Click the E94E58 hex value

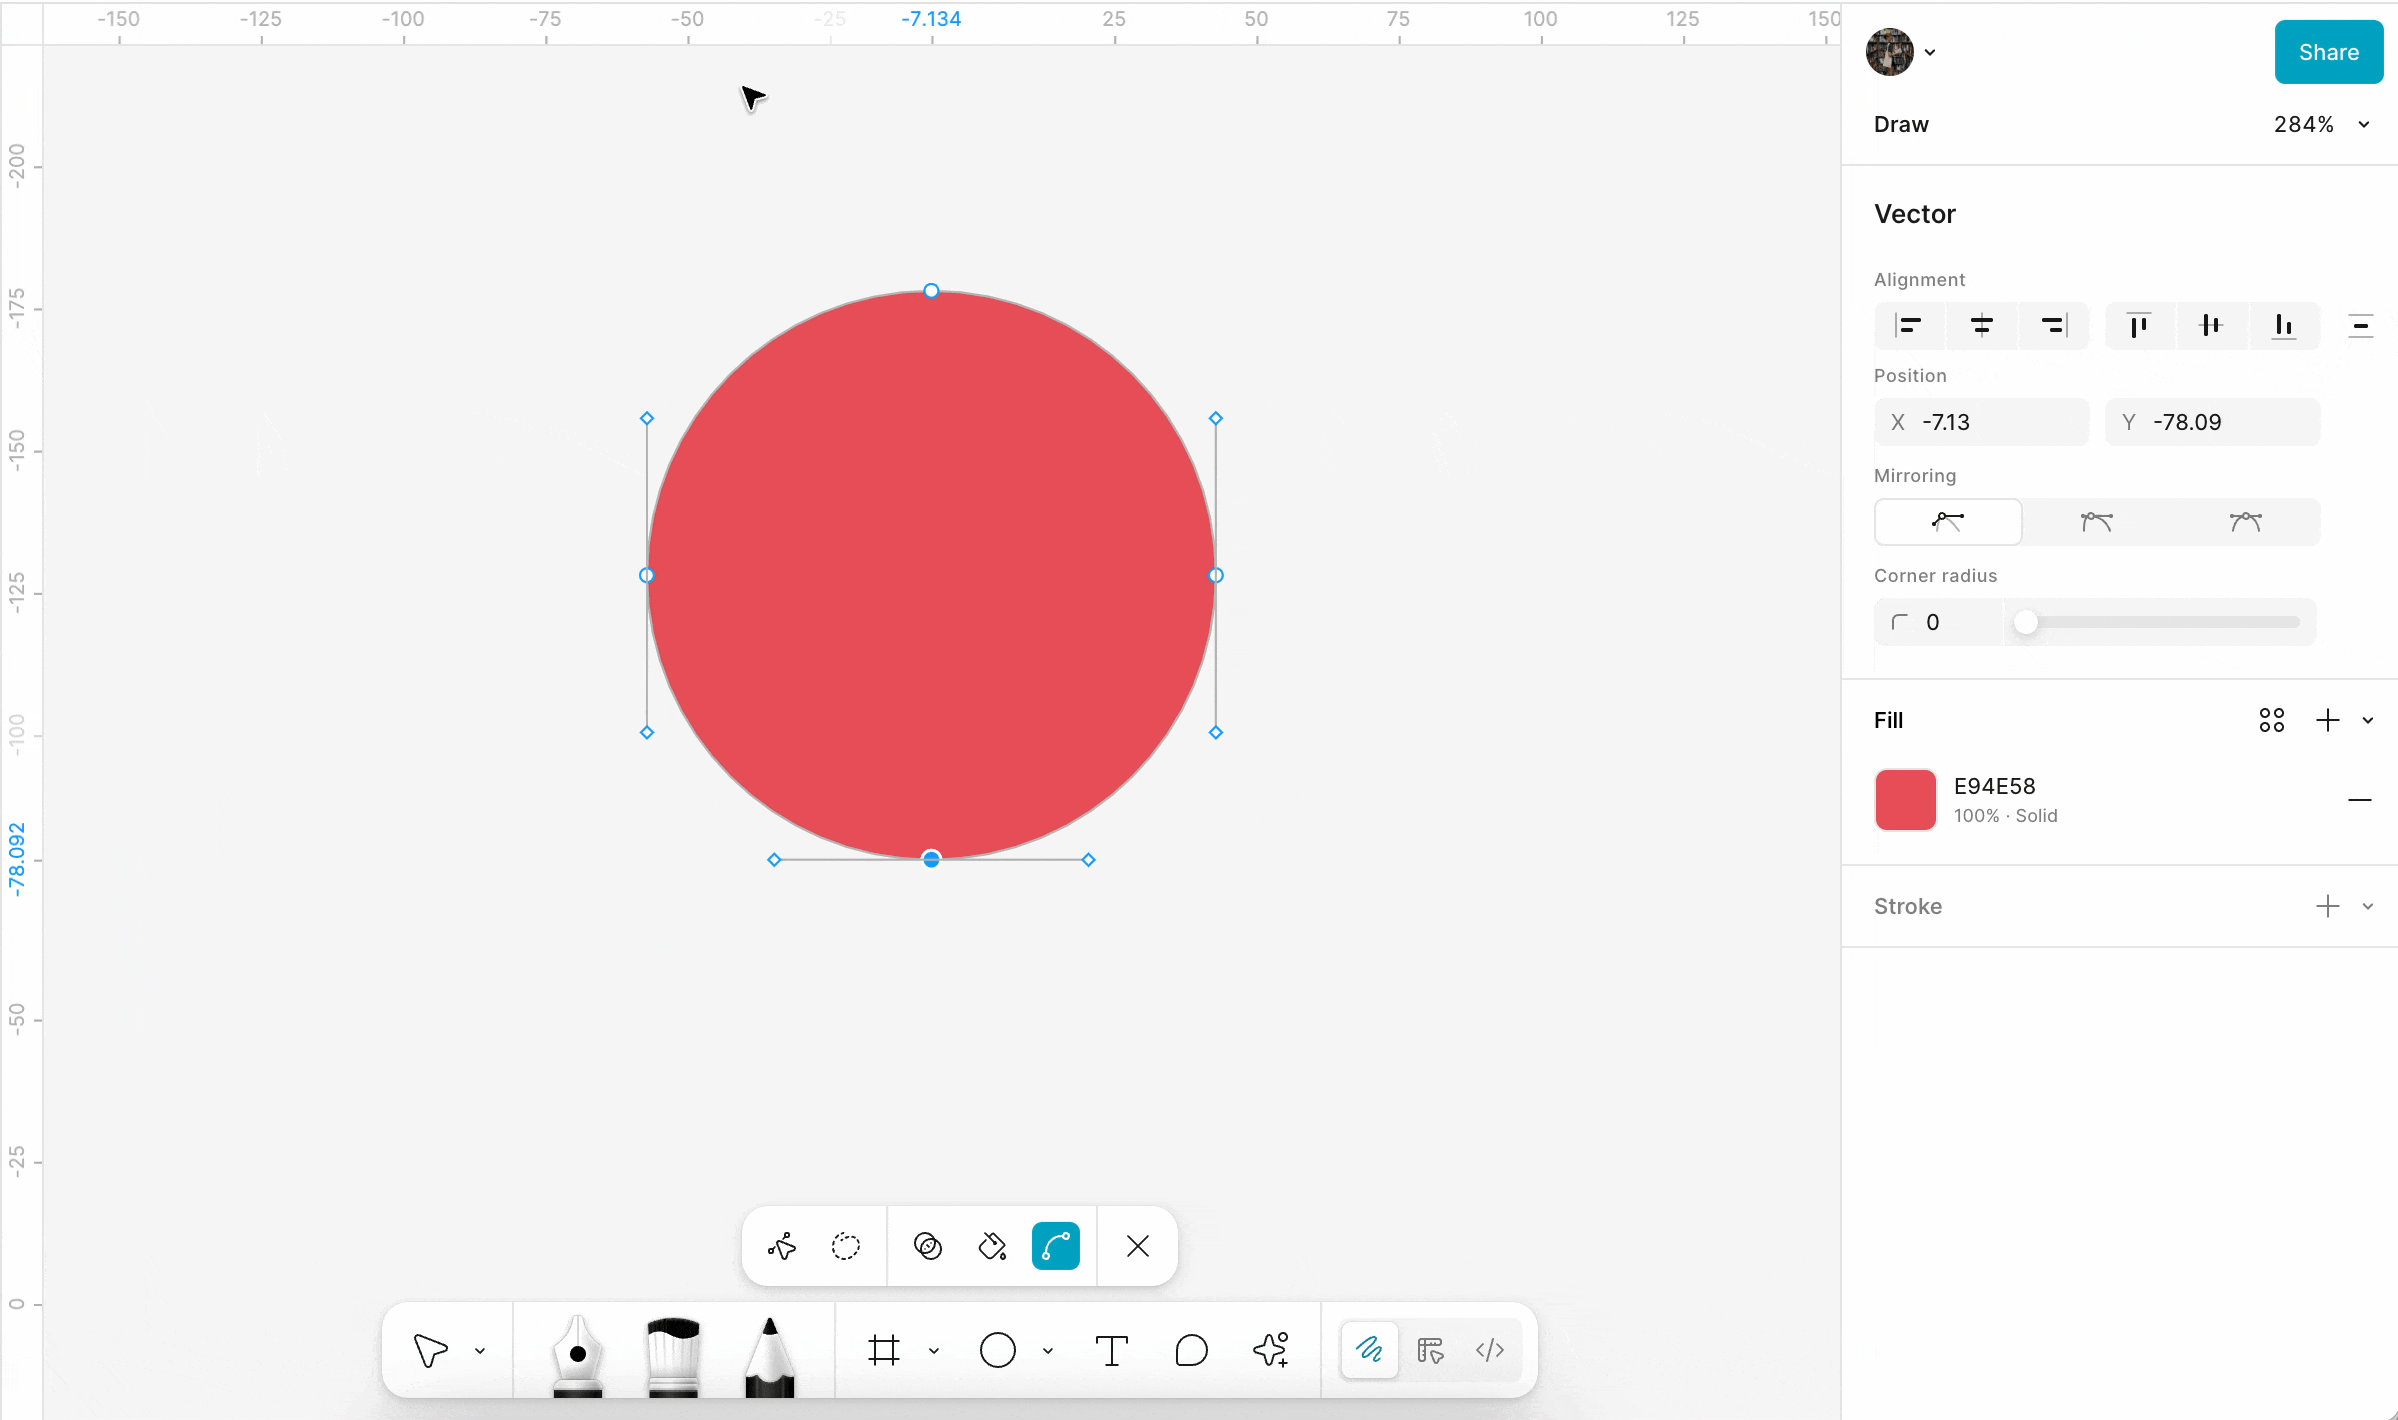tap(1995, 786)
